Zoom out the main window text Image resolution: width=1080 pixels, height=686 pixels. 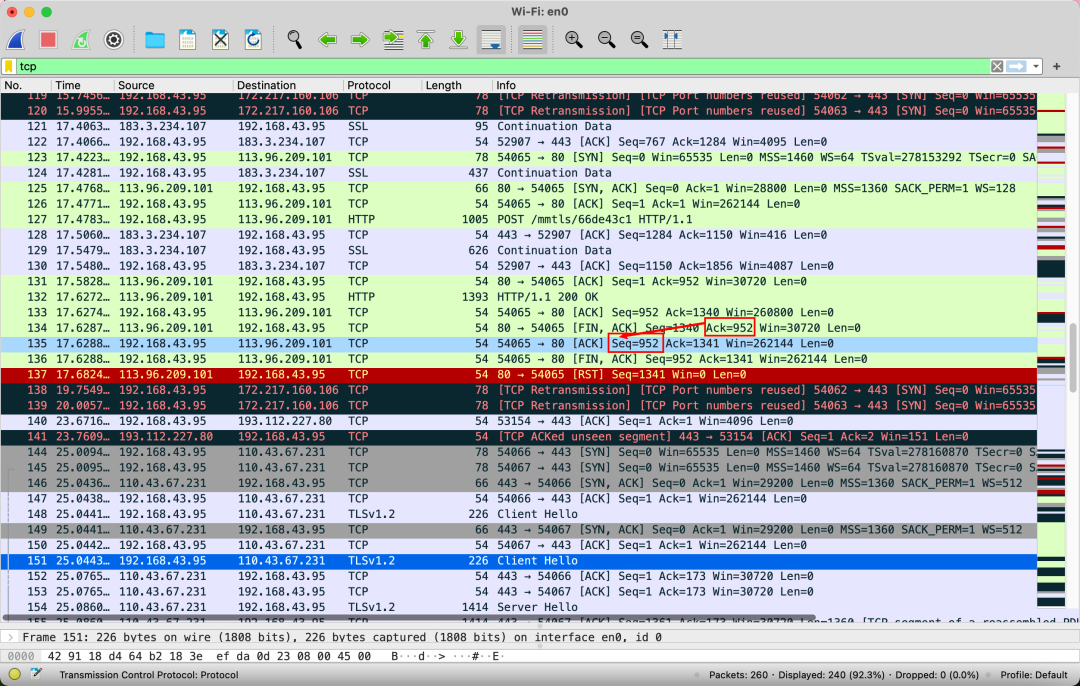tap(606, 40)
